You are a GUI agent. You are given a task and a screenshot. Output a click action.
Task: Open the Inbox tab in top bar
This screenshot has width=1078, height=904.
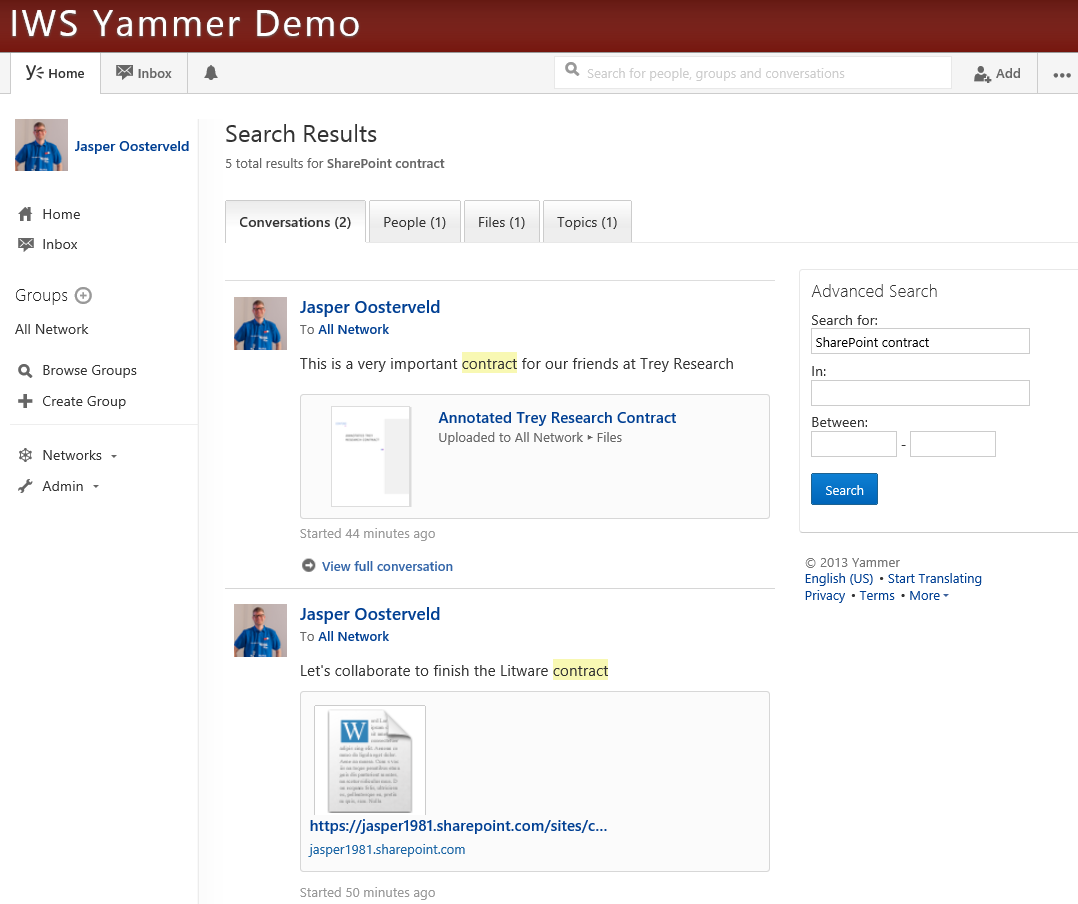click(x=144, y=73)
